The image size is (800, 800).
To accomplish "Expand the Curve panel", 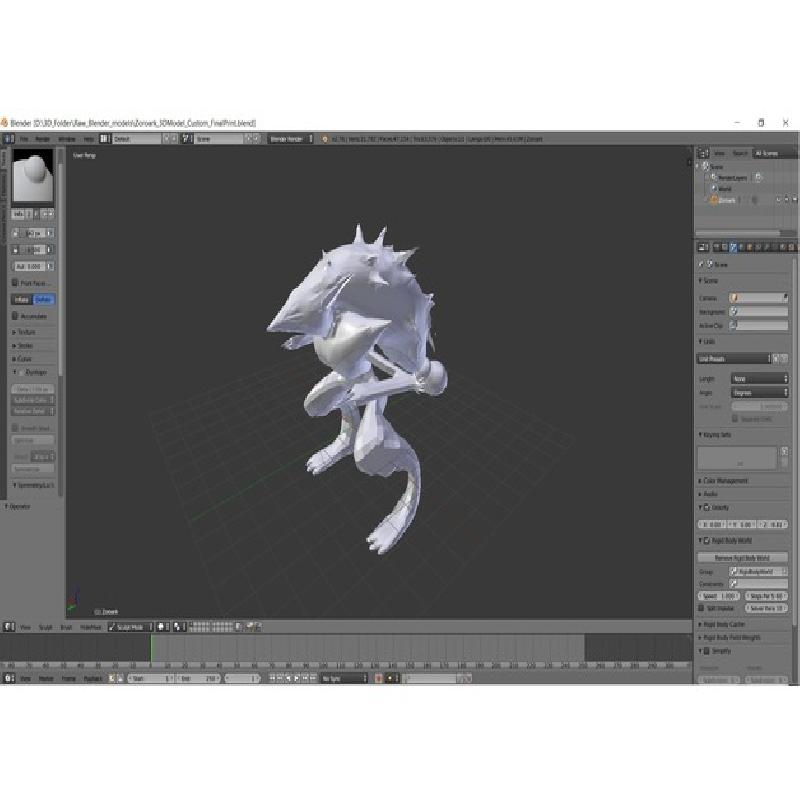I will coord(22,359).
